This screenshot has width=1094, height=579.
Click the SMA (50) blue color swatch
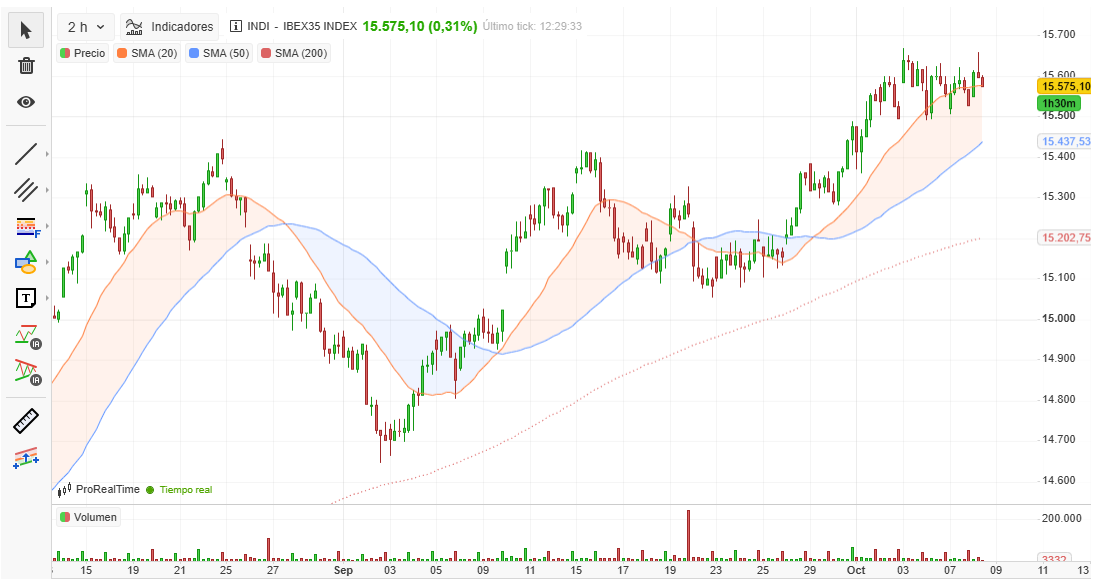click(194, 53)
